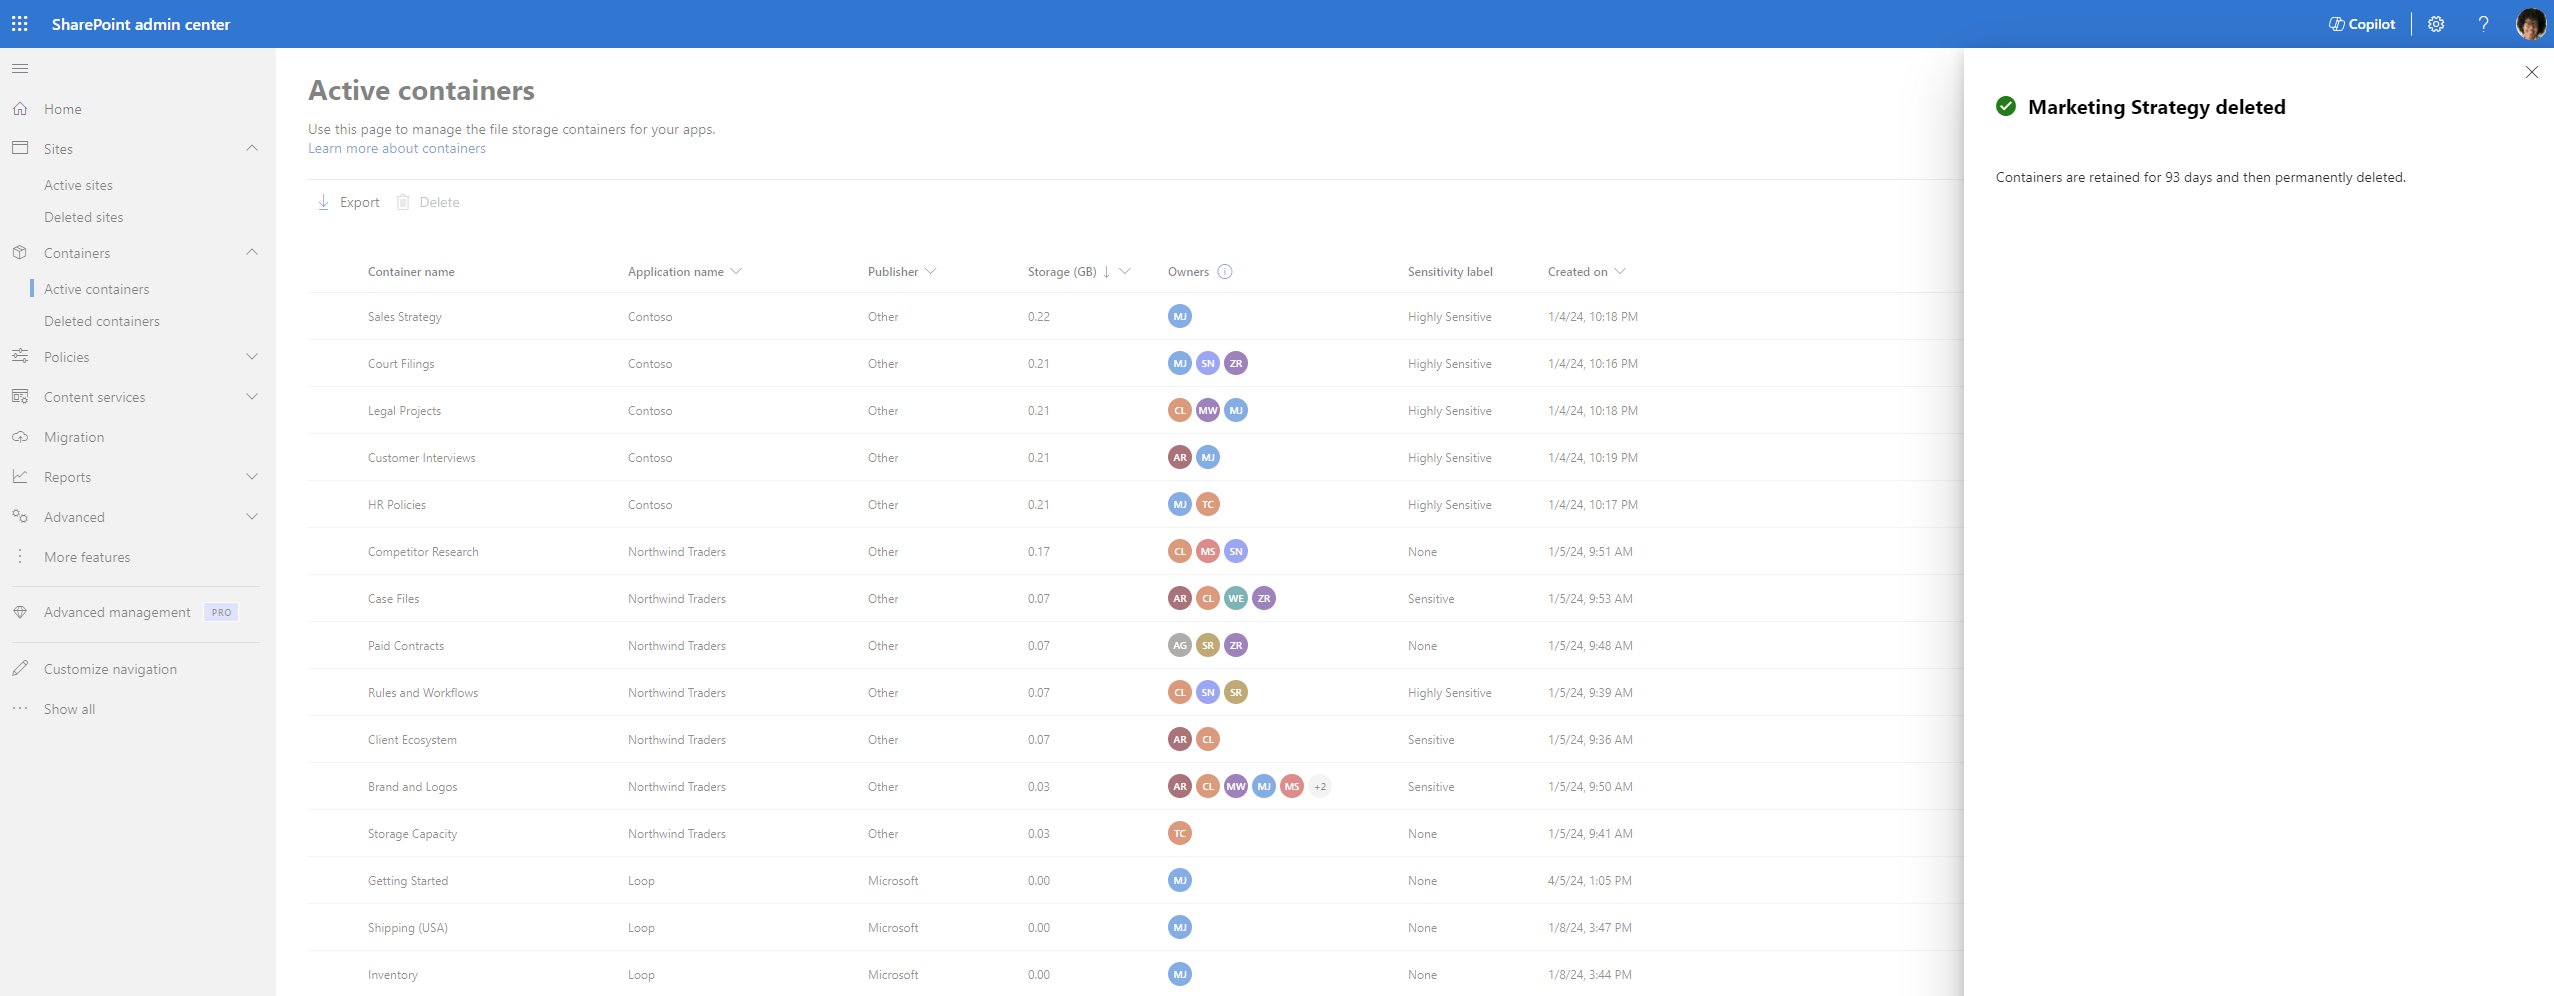2554x996 pixels.
Task: Click the Home icon in the sidebar
Action: pyautogui.click(x=20, y=109)
